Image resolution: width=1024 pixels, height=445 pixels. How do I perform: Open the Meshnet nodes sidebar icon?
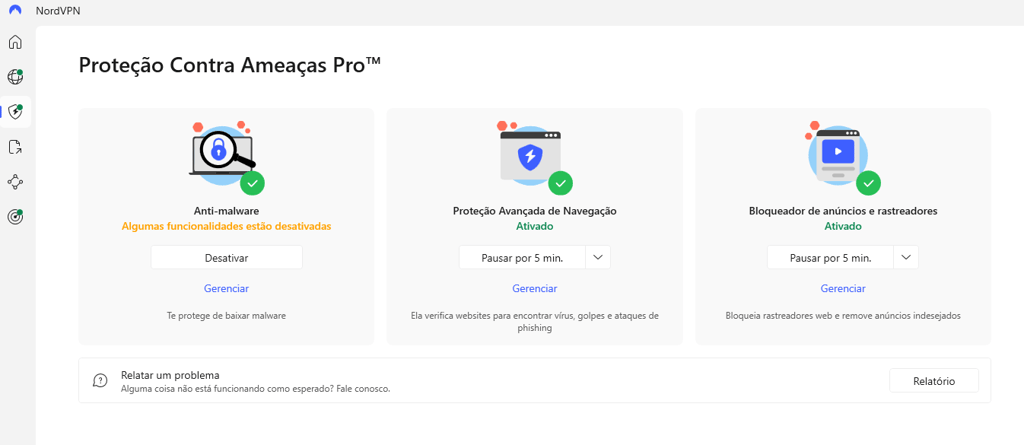pos(15,182)
